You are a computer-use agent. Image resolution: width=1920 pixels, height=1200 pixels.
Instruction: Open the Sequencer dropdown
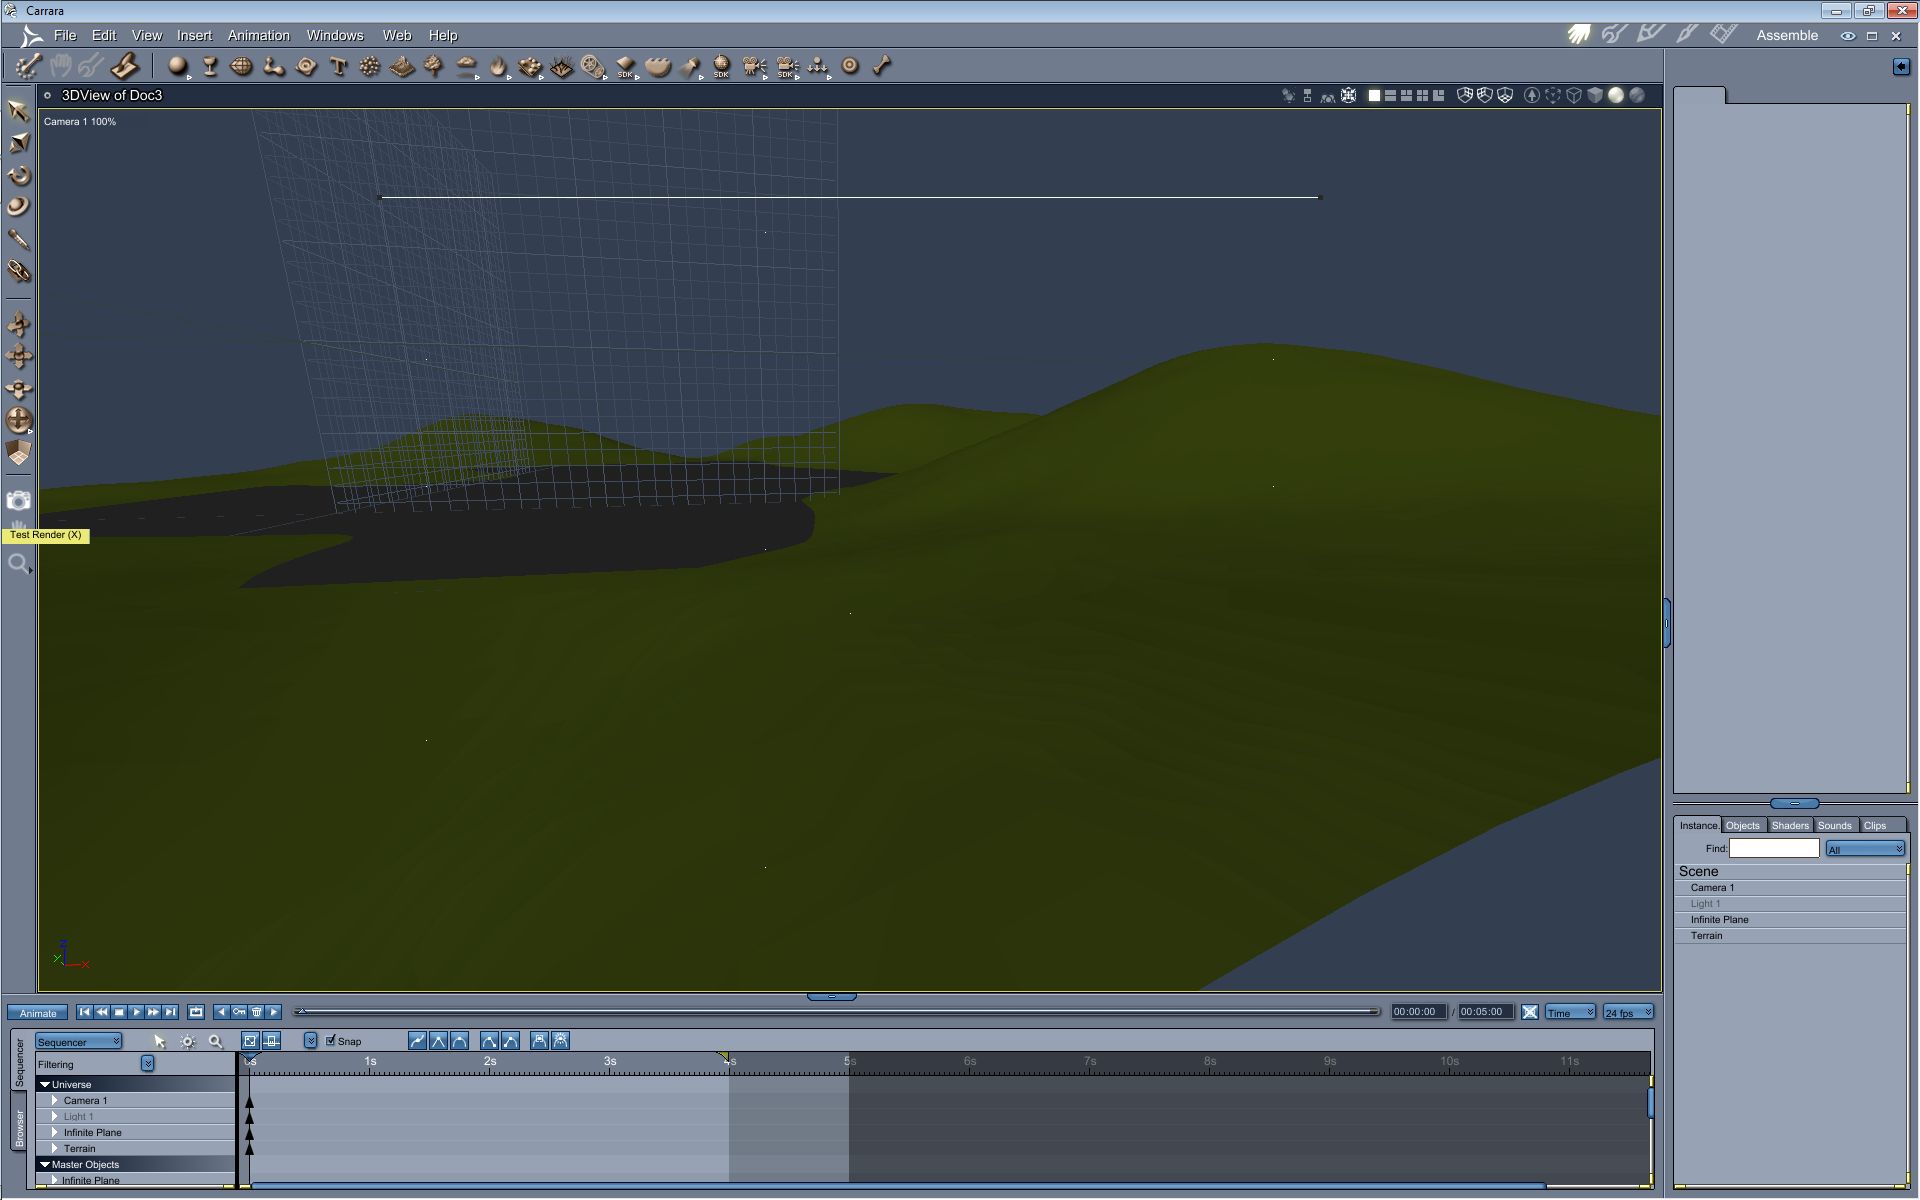[78, 1042]
